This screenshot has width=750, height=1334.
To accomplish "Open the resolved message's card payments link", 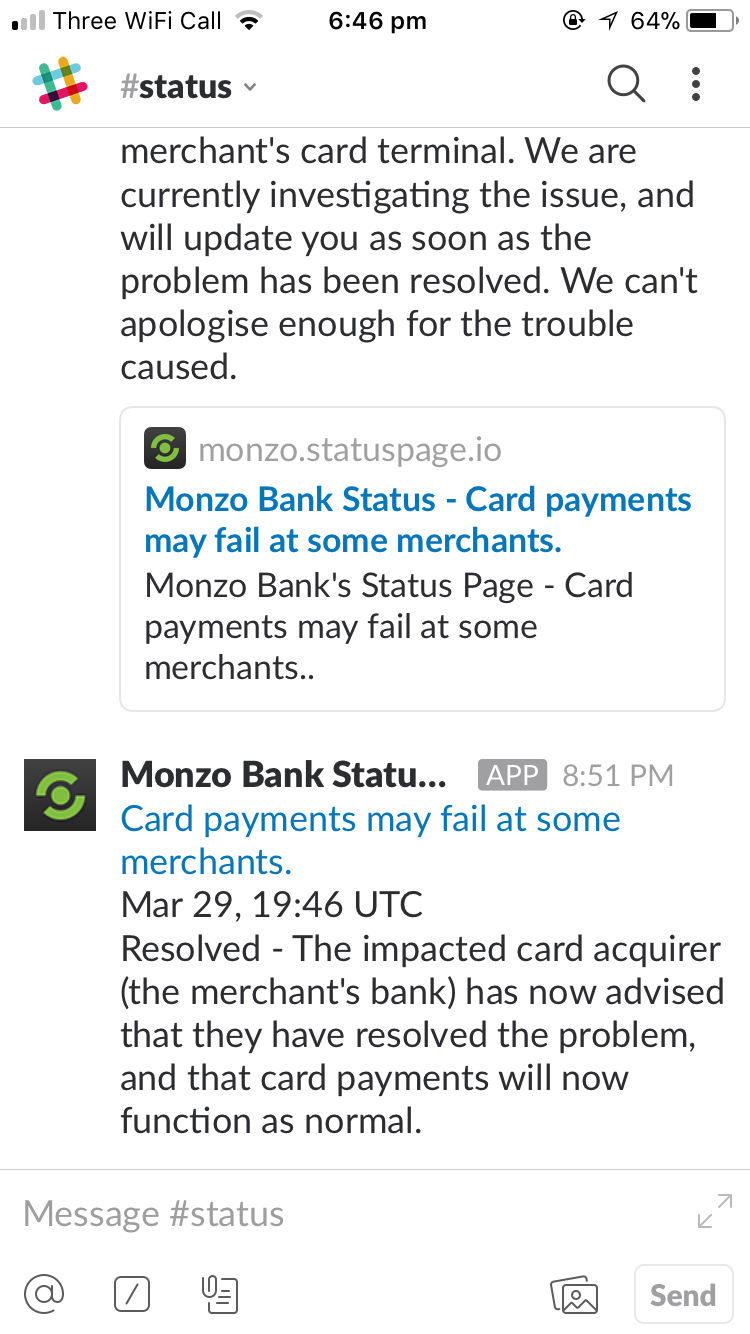I will pyautogui.click(x=370, y=840).
